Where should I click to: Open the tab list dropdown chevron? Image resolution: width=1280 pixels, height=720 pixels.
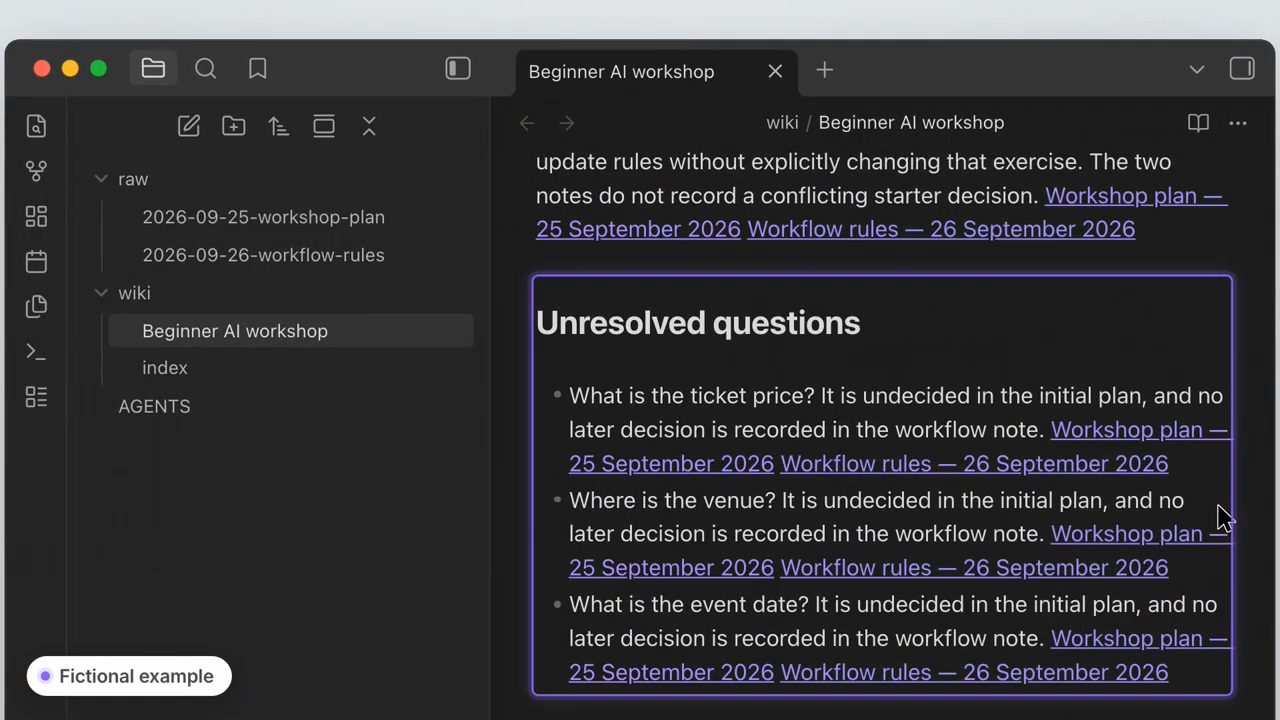click(x=1197, y=70)
